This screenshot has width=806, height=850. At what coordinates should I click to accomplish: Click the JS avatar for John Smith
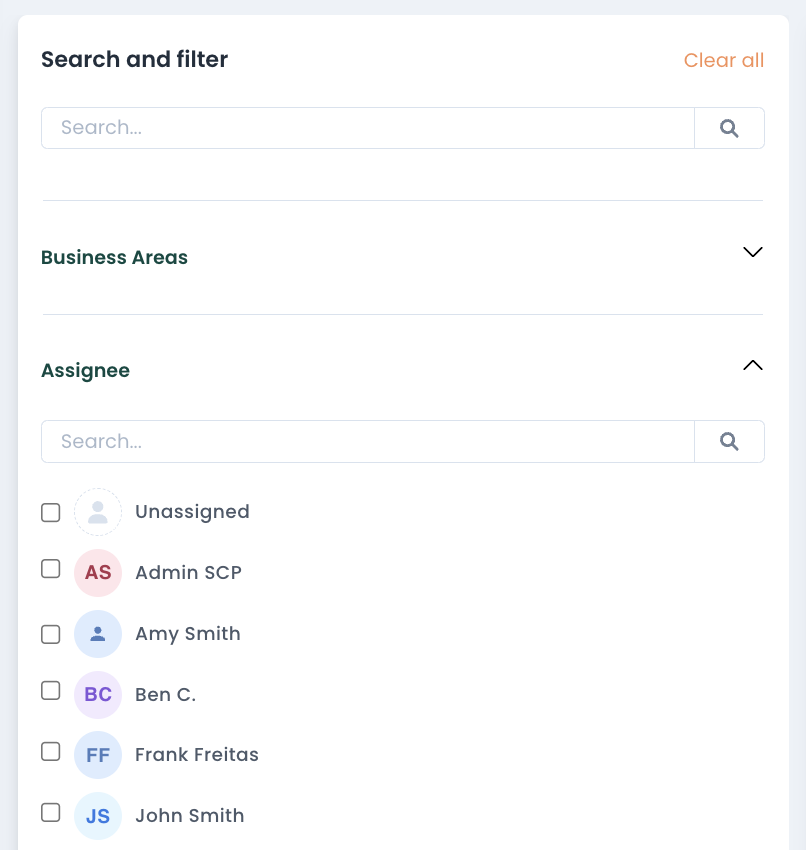[x=98, y=816]
